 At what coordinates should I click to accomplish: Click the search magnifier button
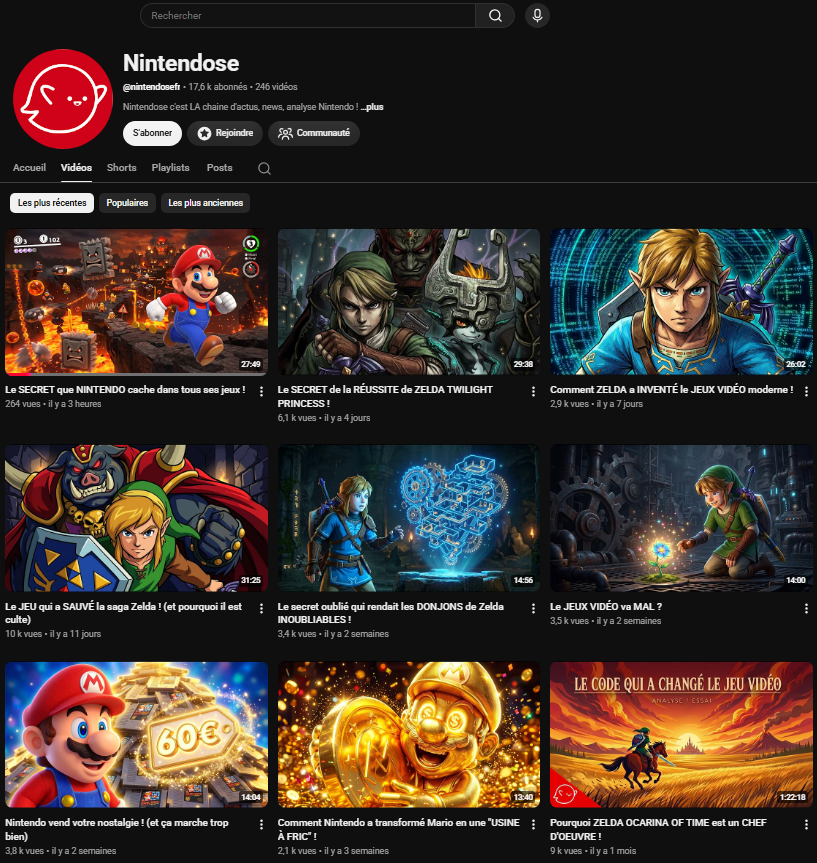click(x=495, y=15)
